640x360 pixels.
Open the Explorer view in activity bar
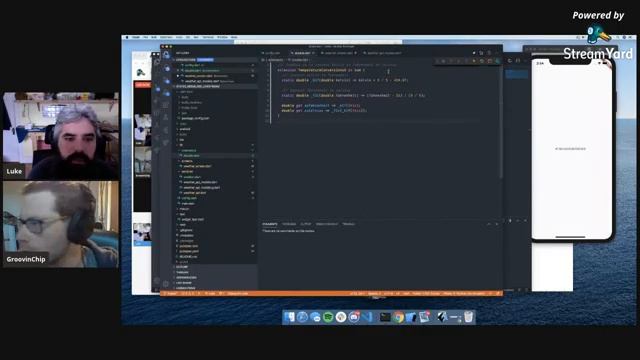(166, 55)
